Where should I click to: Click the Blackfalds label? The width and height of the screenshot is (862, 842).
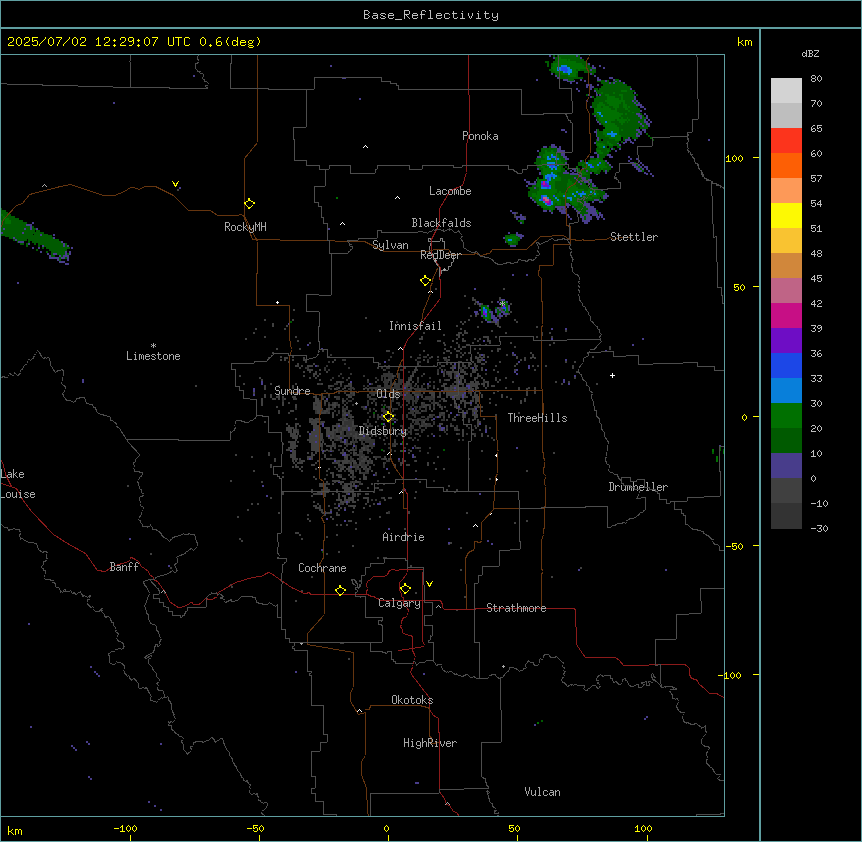(x=441, y=223)
